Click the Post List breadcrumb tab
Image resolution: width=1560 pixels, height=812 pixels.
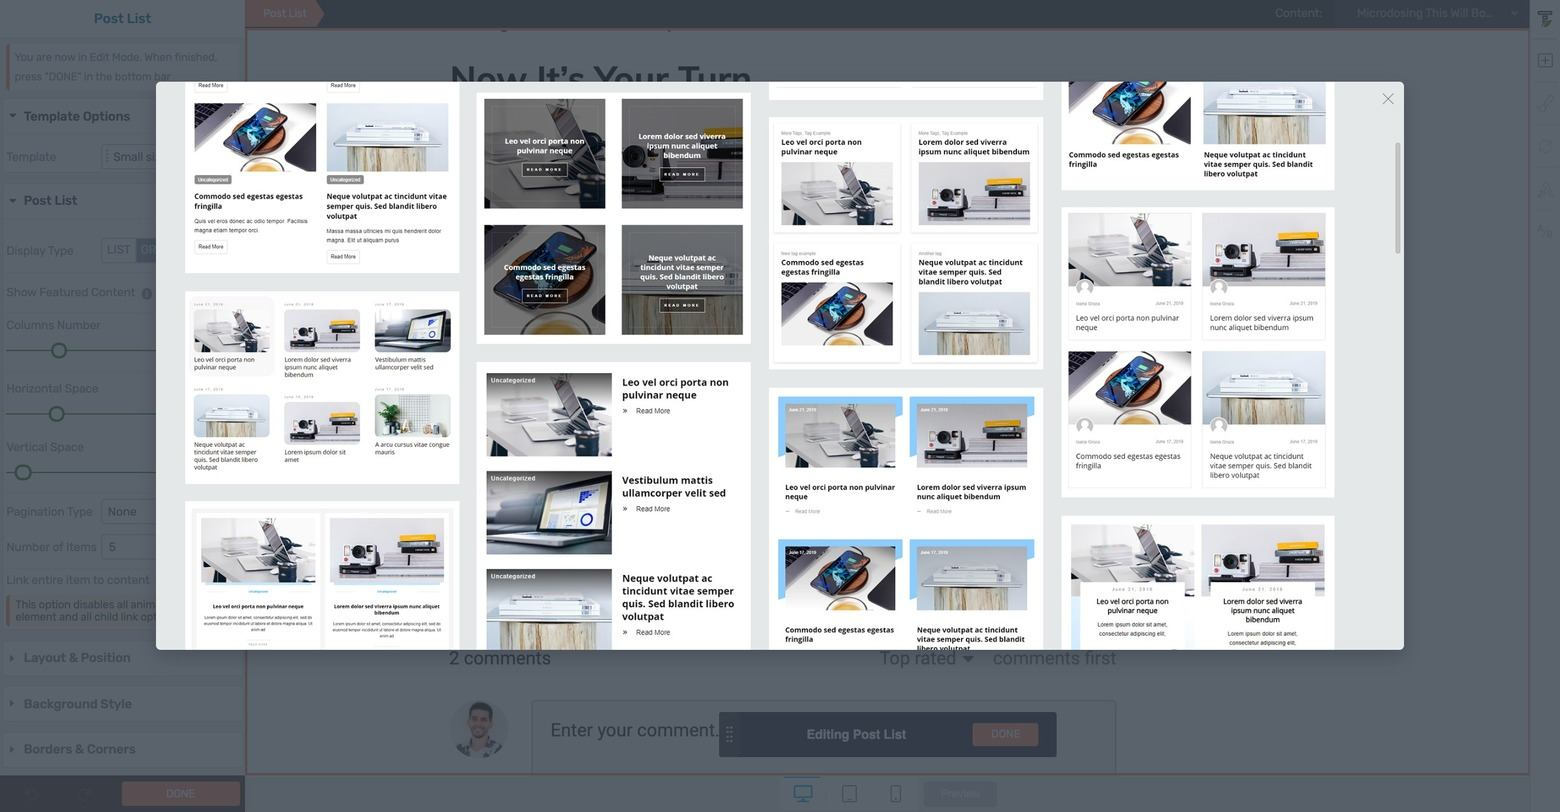(285, 13)
